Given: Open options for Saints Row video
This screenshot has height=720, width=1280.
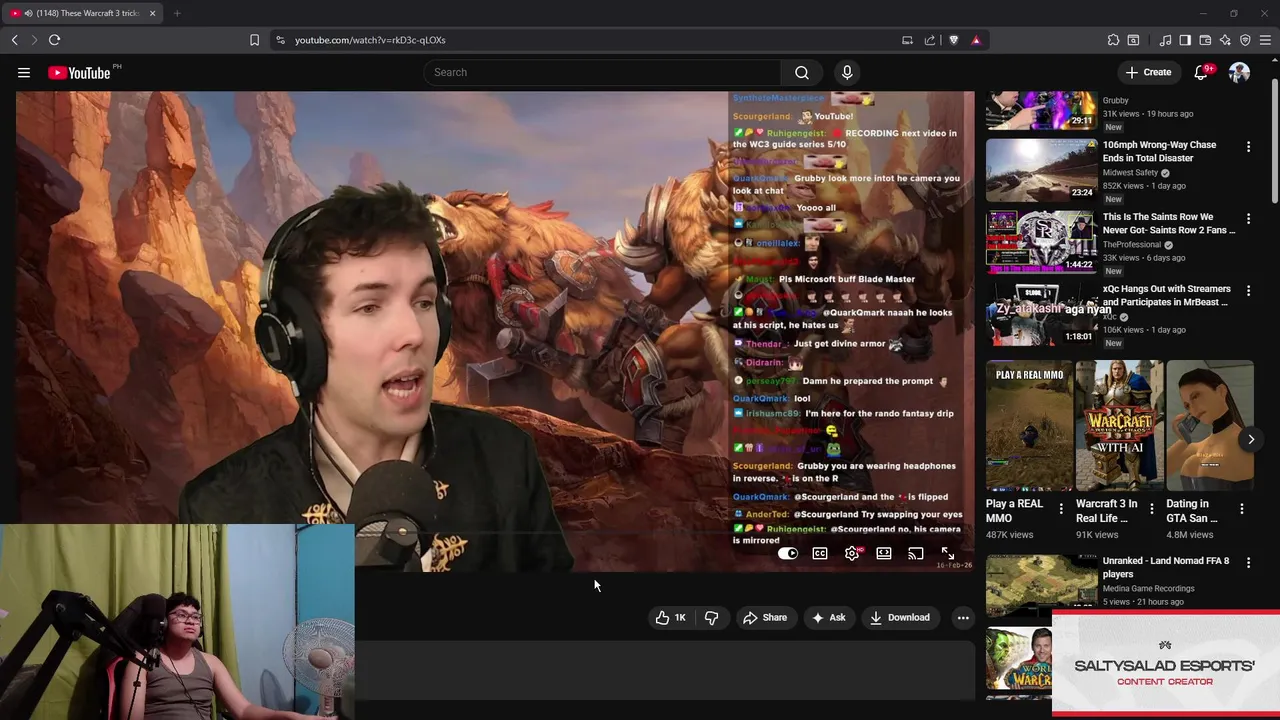Looking at the screenshot, I should click(x=1248, y=219).
